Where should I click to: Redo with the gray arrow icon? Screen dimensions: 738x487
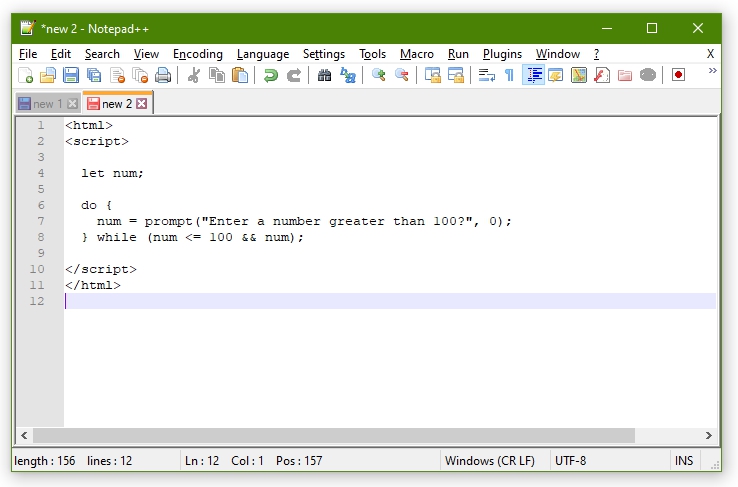point(294,75)
